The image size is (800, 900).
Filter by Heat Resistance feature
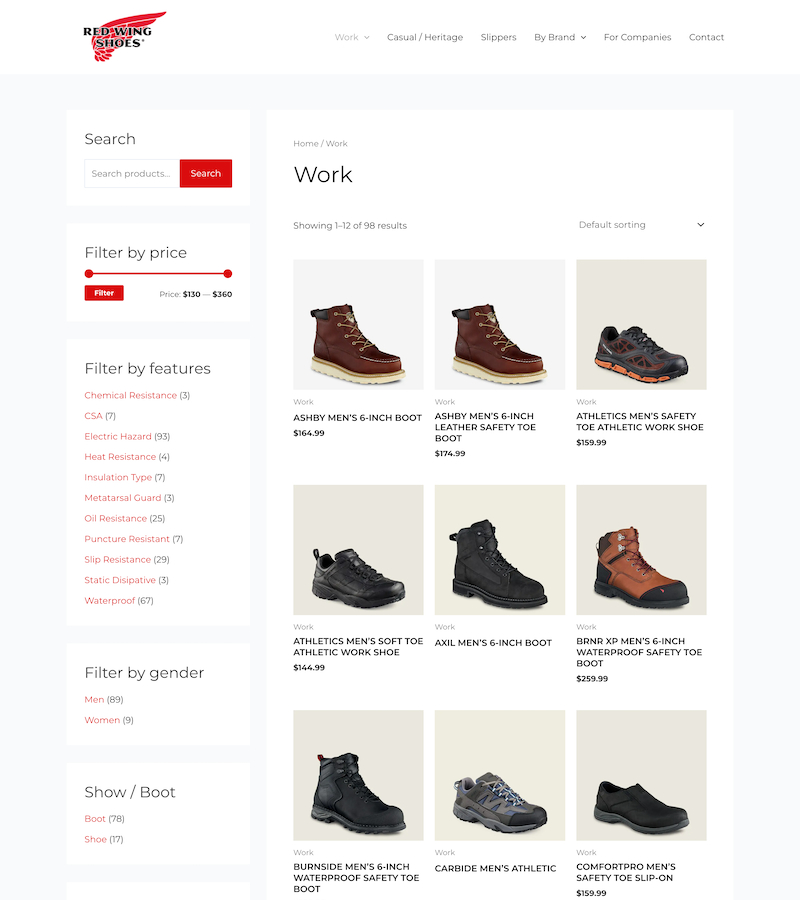120,457
